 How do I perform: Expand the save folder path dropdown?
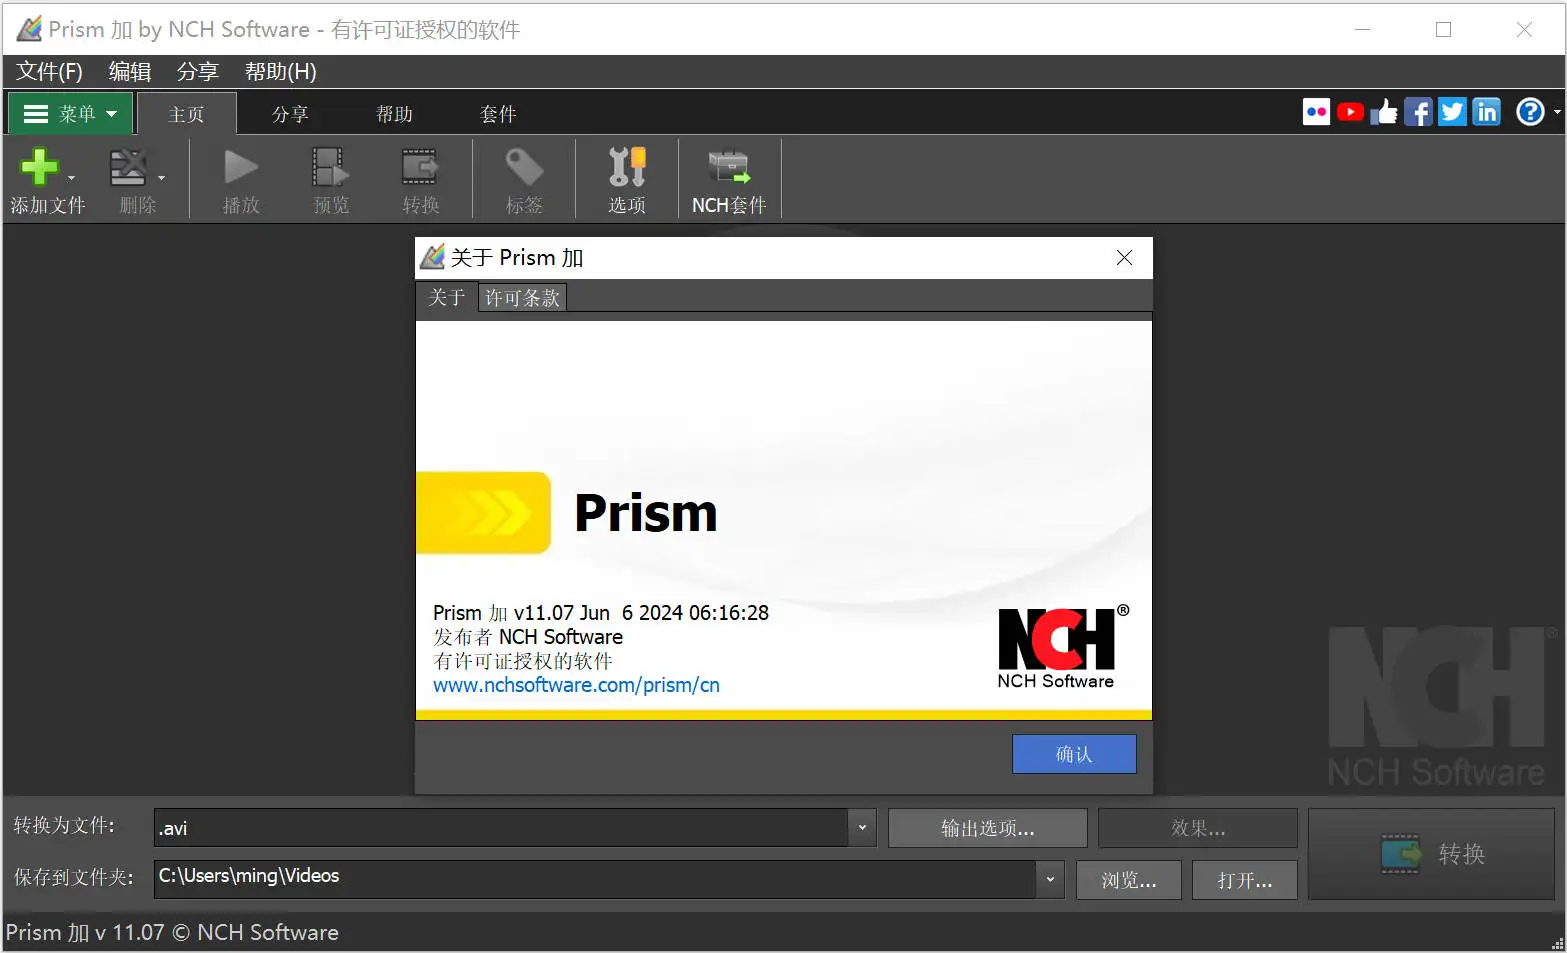1049,880
